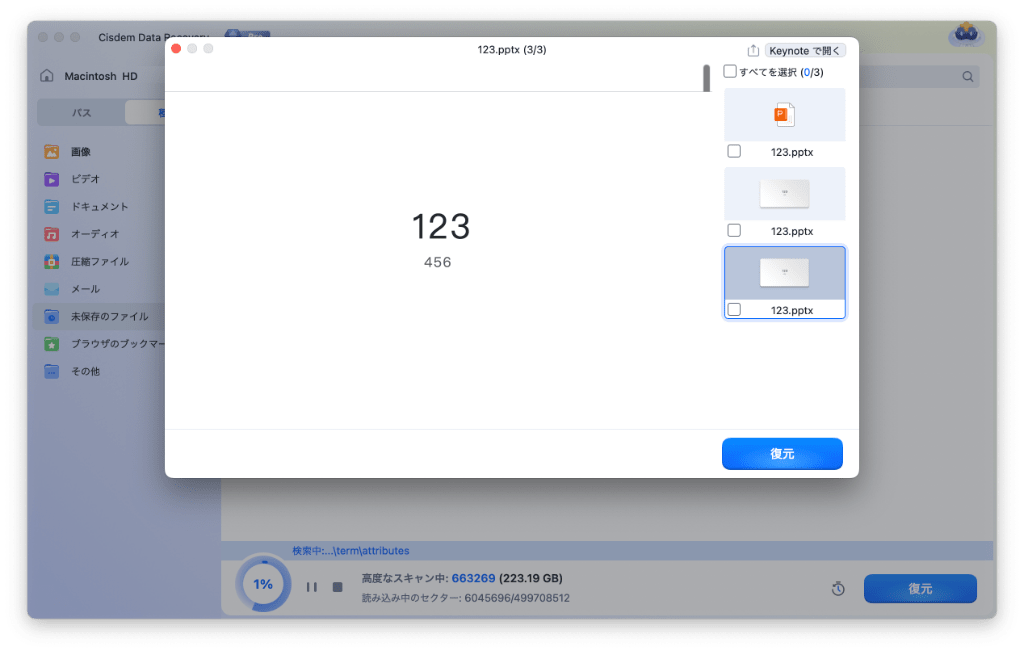
Task: Stop the scan with the square button
Action: [338, 587]
